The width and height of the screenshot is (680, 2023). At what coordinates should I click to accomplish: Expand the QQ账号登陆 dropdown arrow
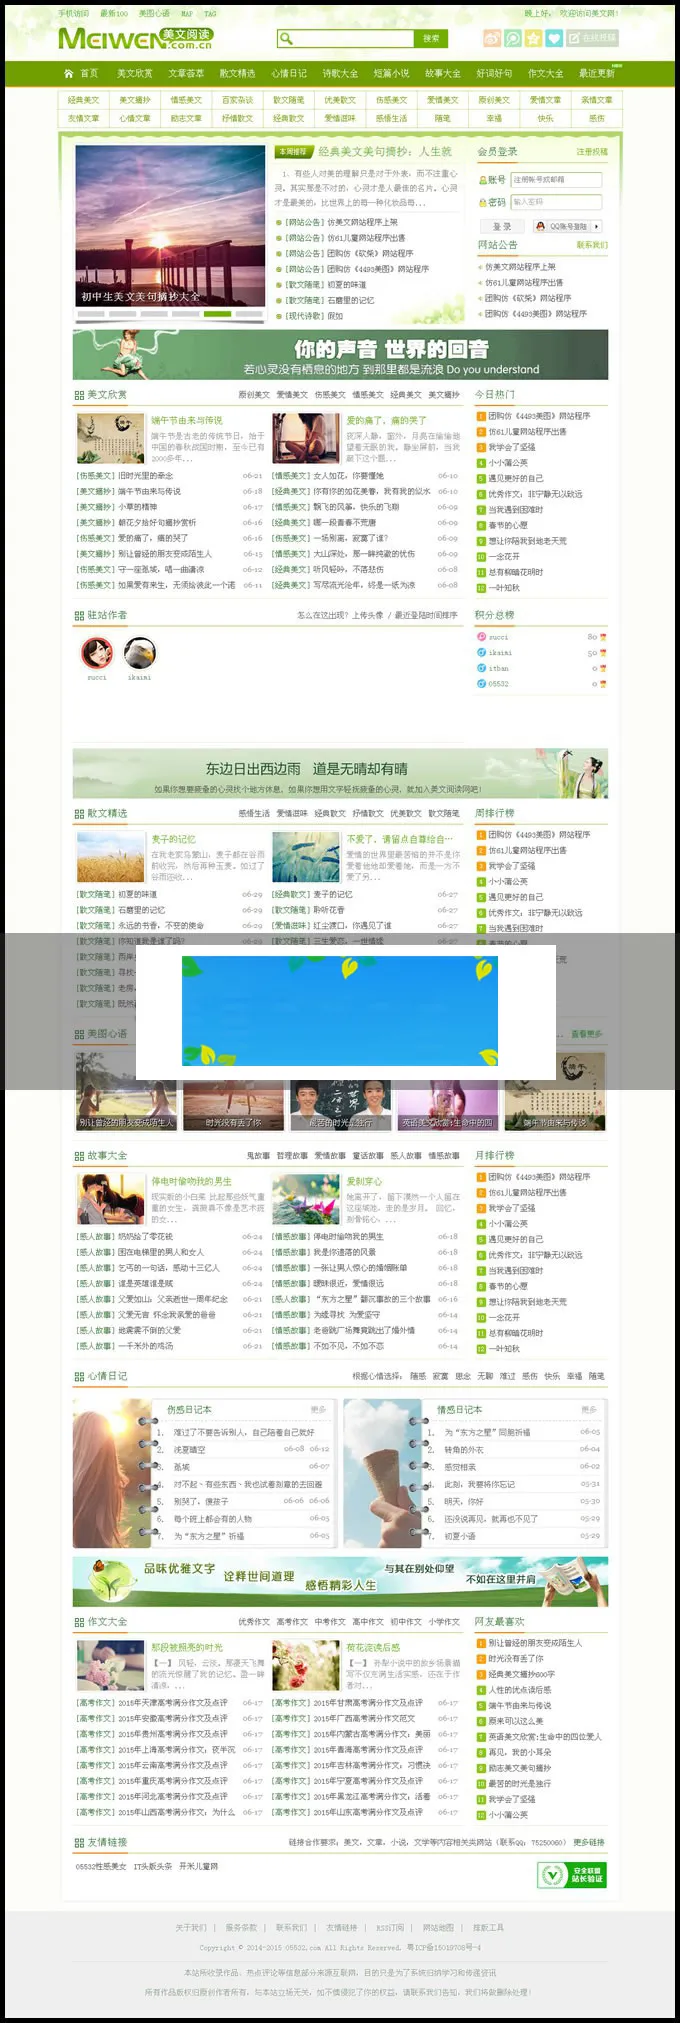tap(596, 227)
